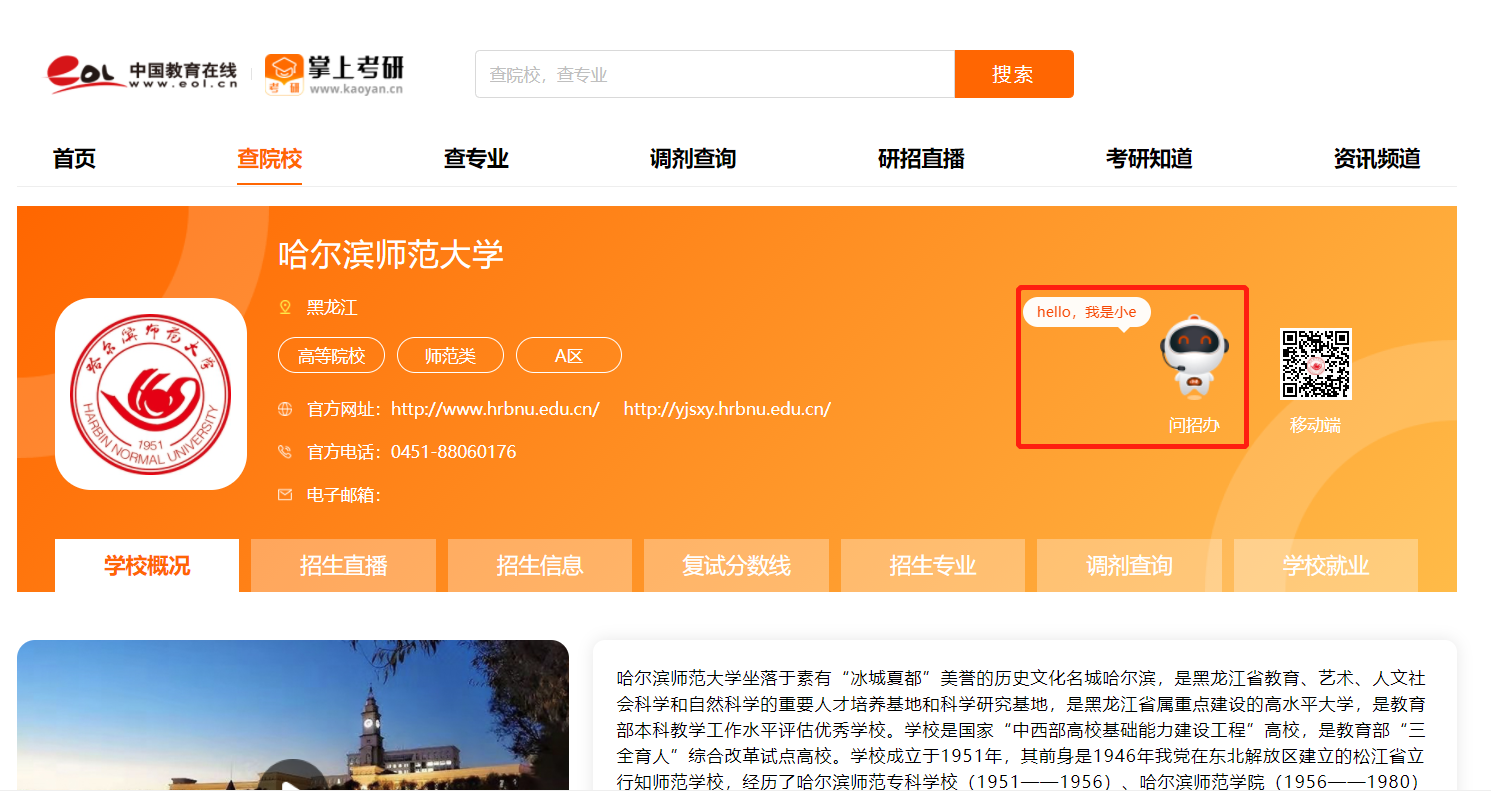Switch to the 调剂查询 school tab
This screenshot has height=796, width=1491.
(1129, 566)
